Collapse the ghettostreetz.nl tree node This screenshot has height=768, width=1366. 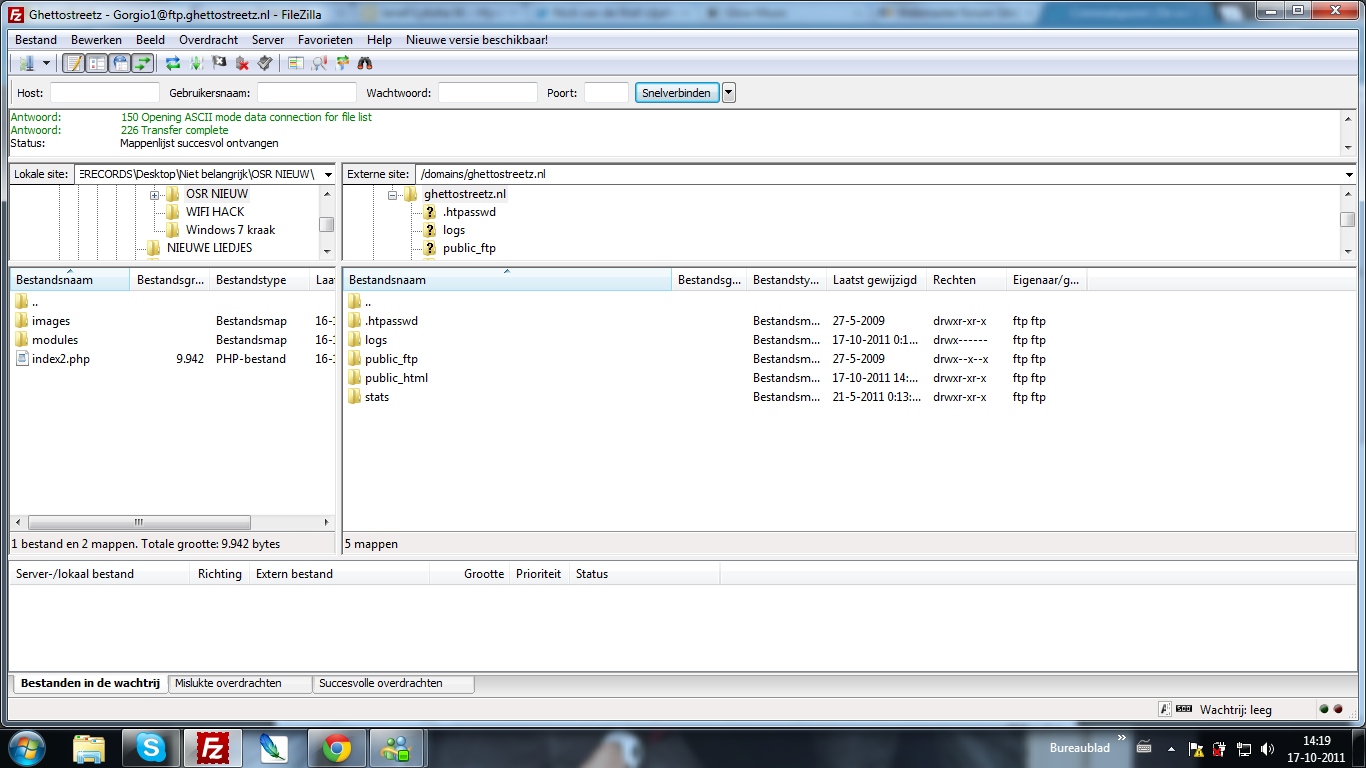point(393,194)
